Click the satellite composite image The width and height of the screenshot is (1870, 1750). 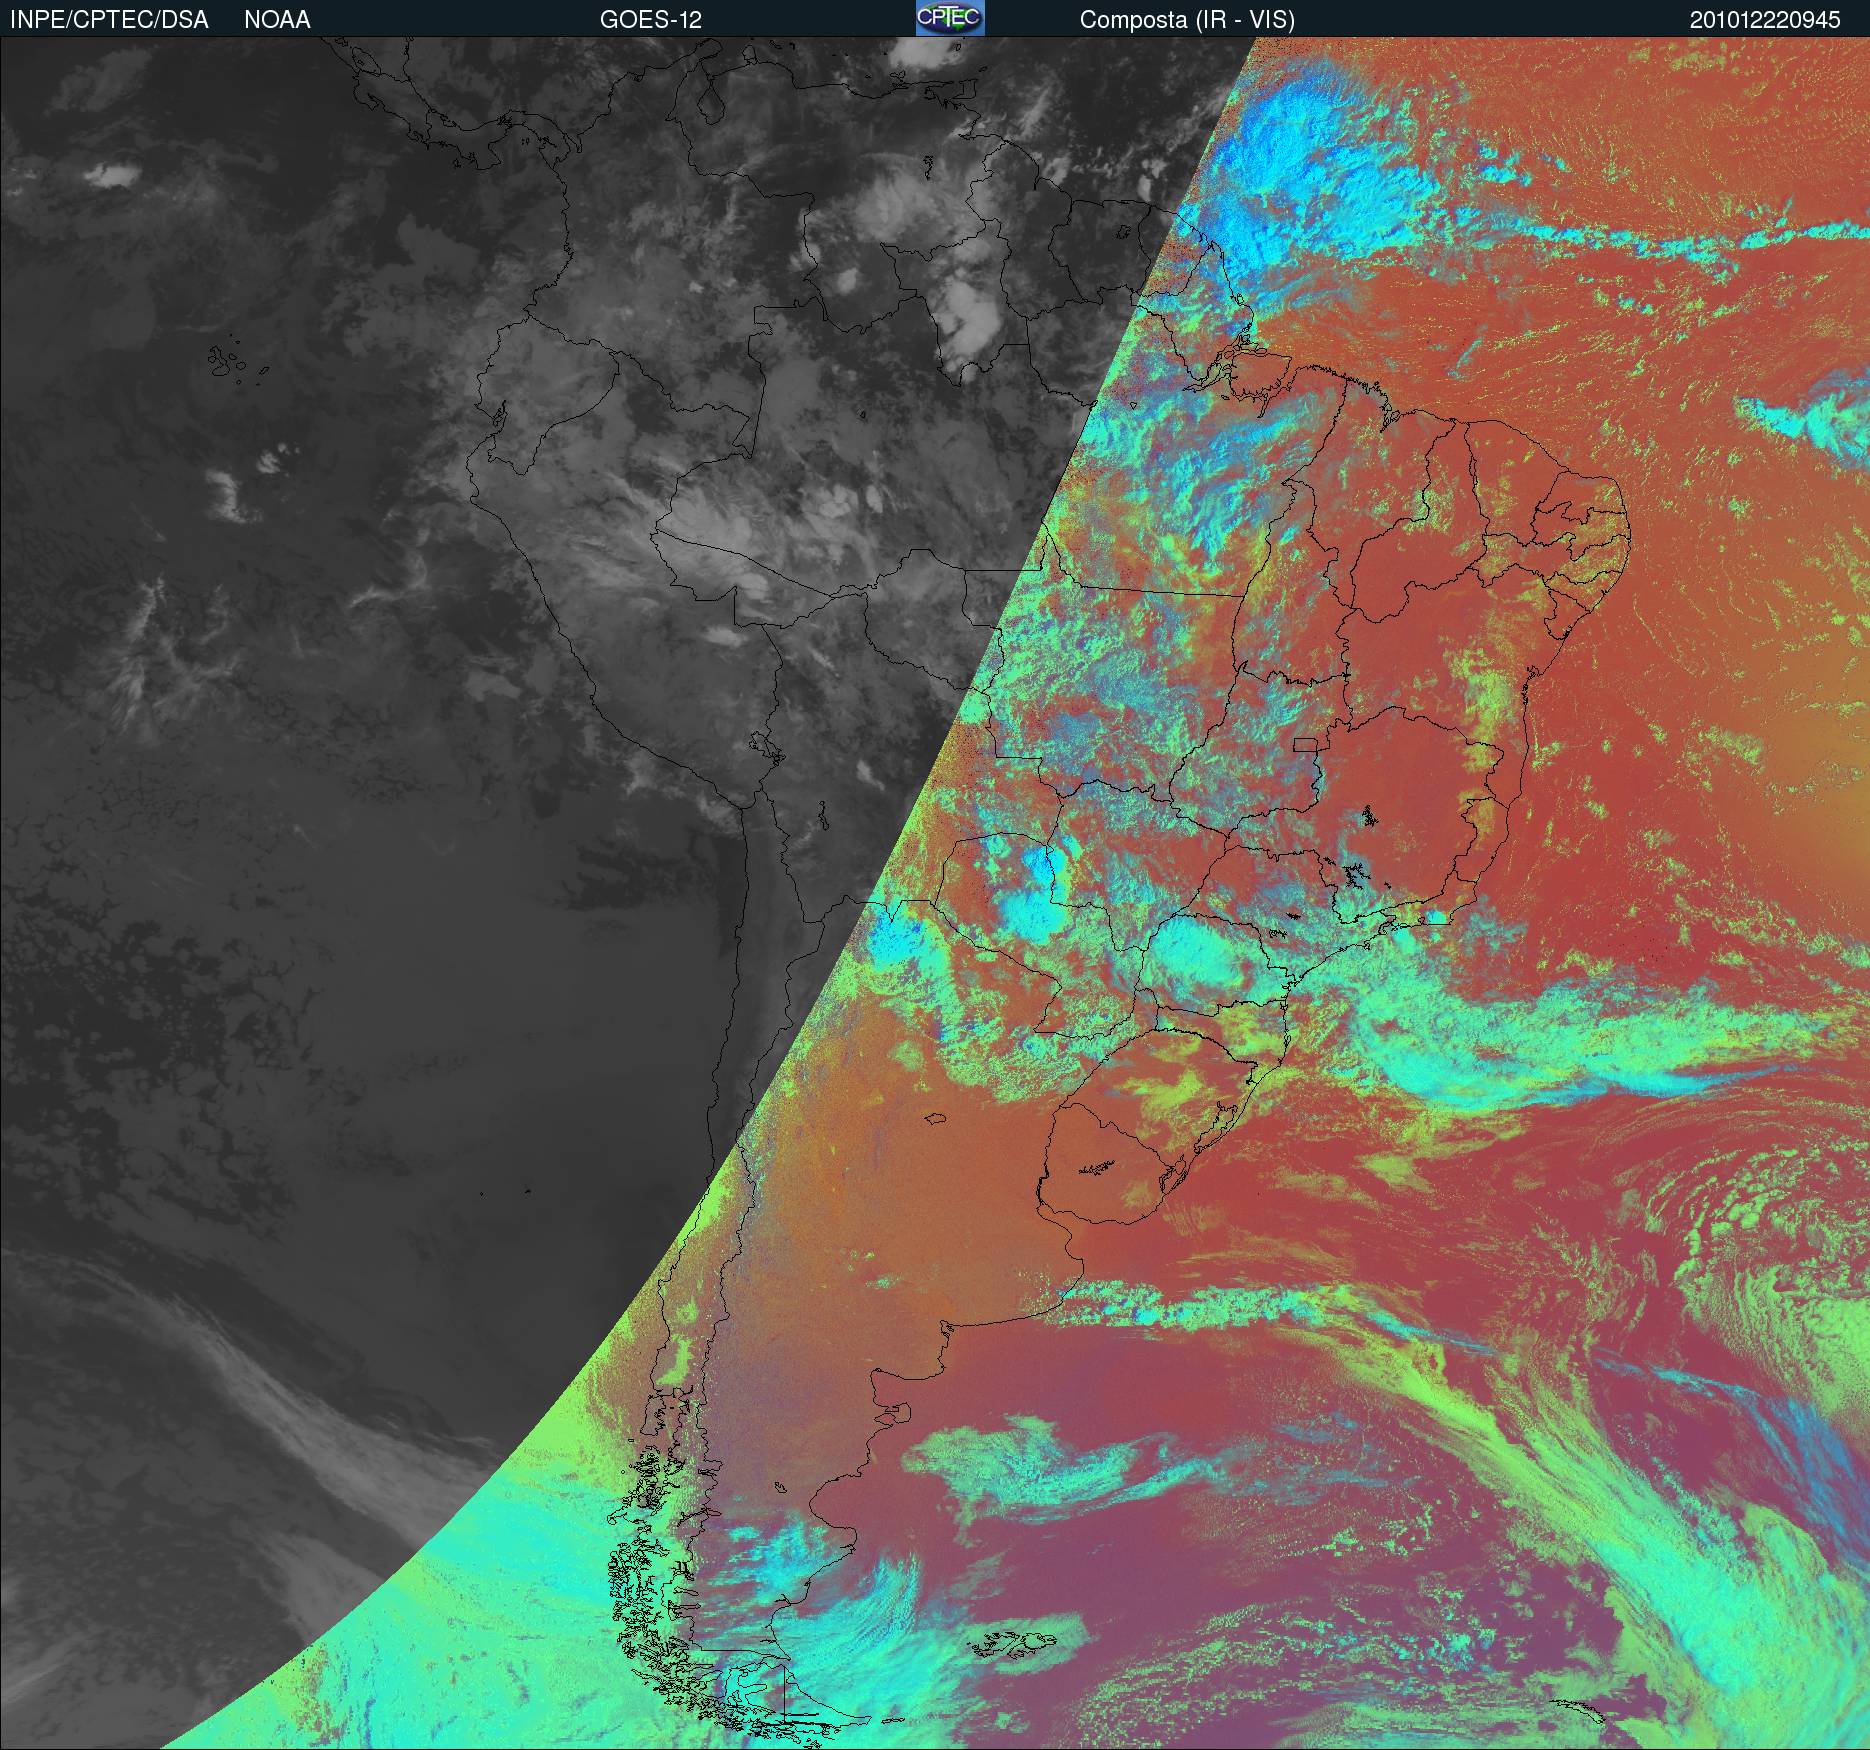click(935, 893)
